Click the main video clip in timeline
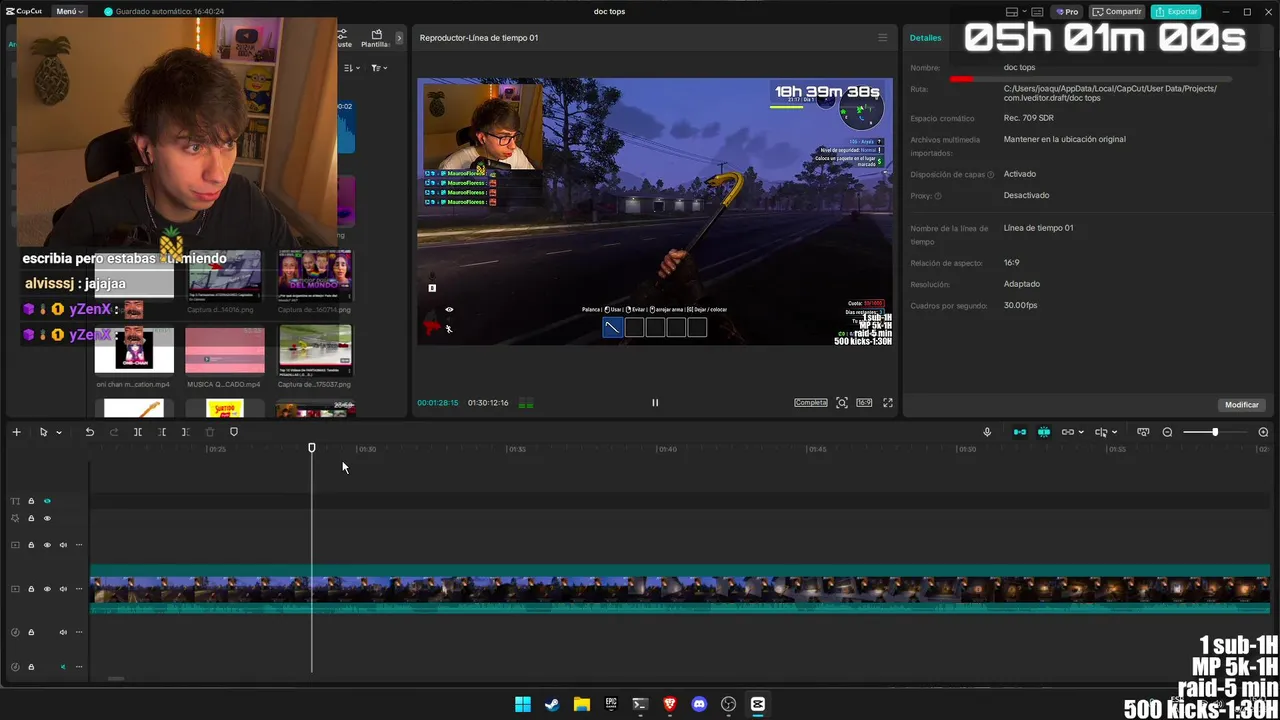The width and height of the screenshot is (1280, 720). (x=680, y=589)
